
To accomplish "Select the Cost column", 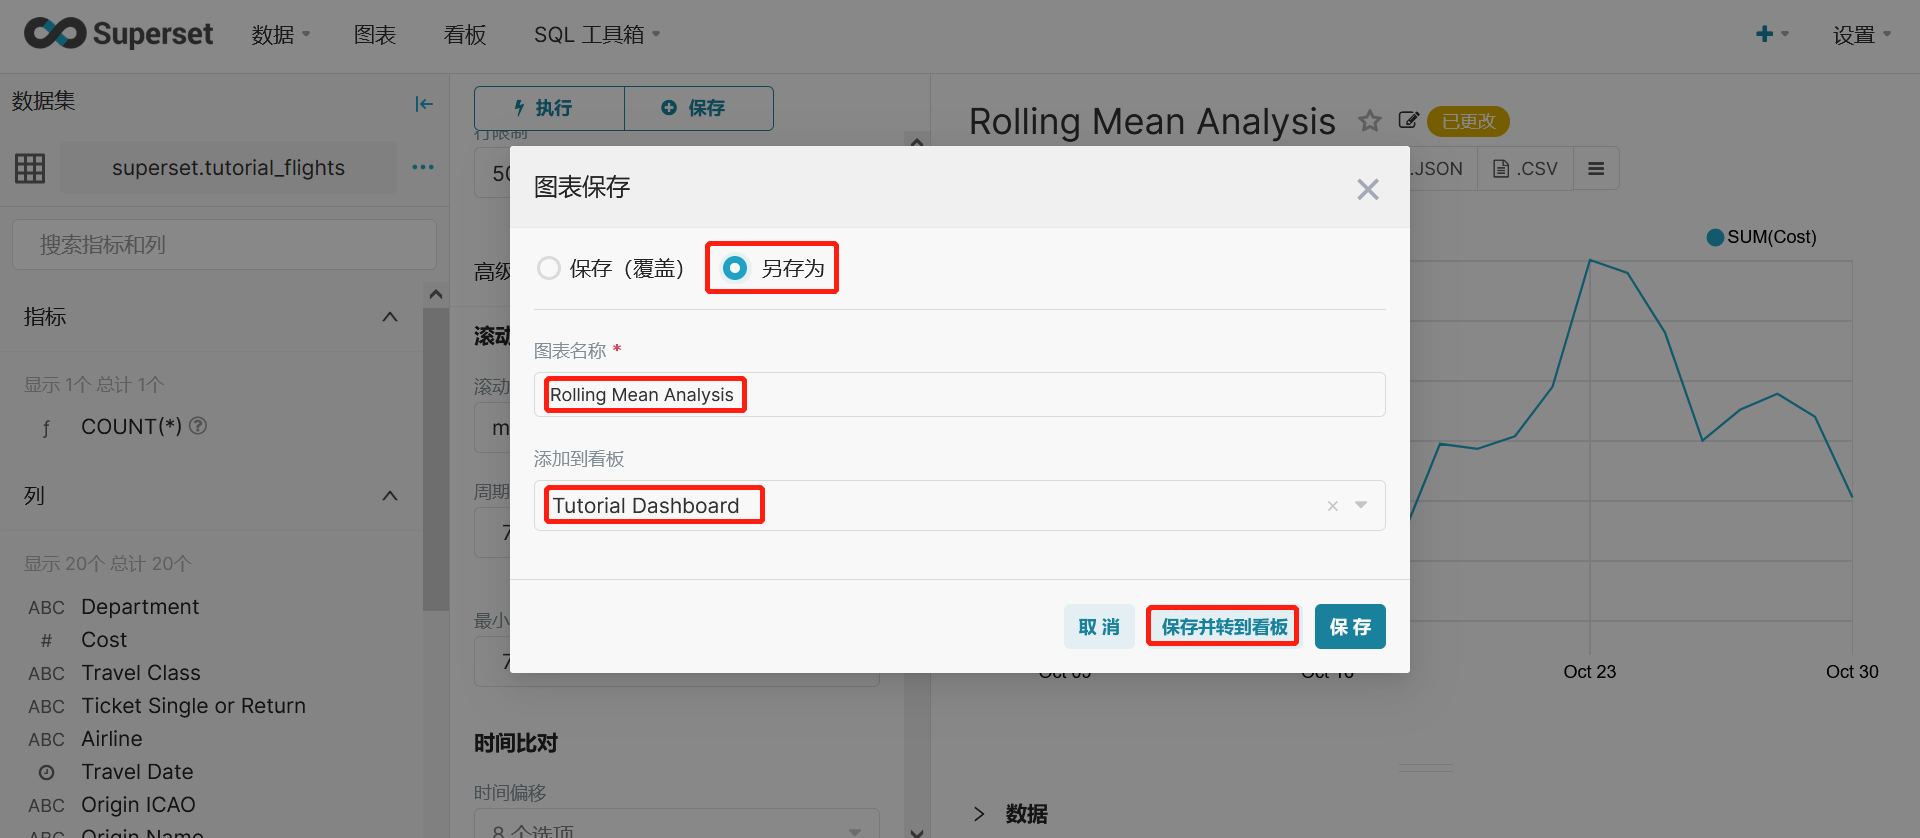I will (x=104, y=640).
